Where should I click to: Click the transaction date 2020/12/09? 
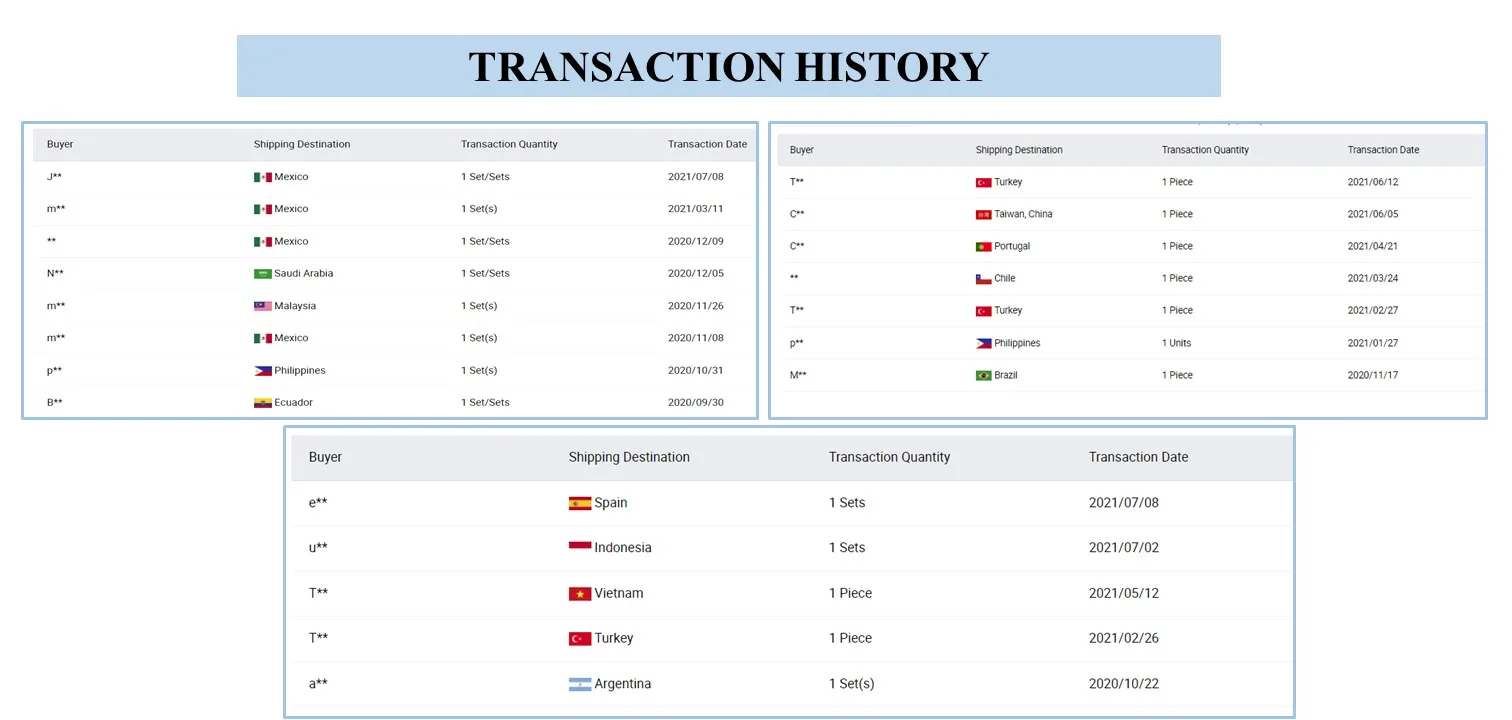click(x=696, y=241)
